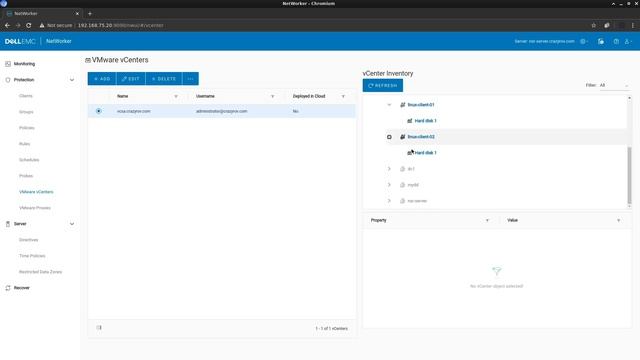
Task: Reload the page in Chromium
Action: [x=29, y=25]
